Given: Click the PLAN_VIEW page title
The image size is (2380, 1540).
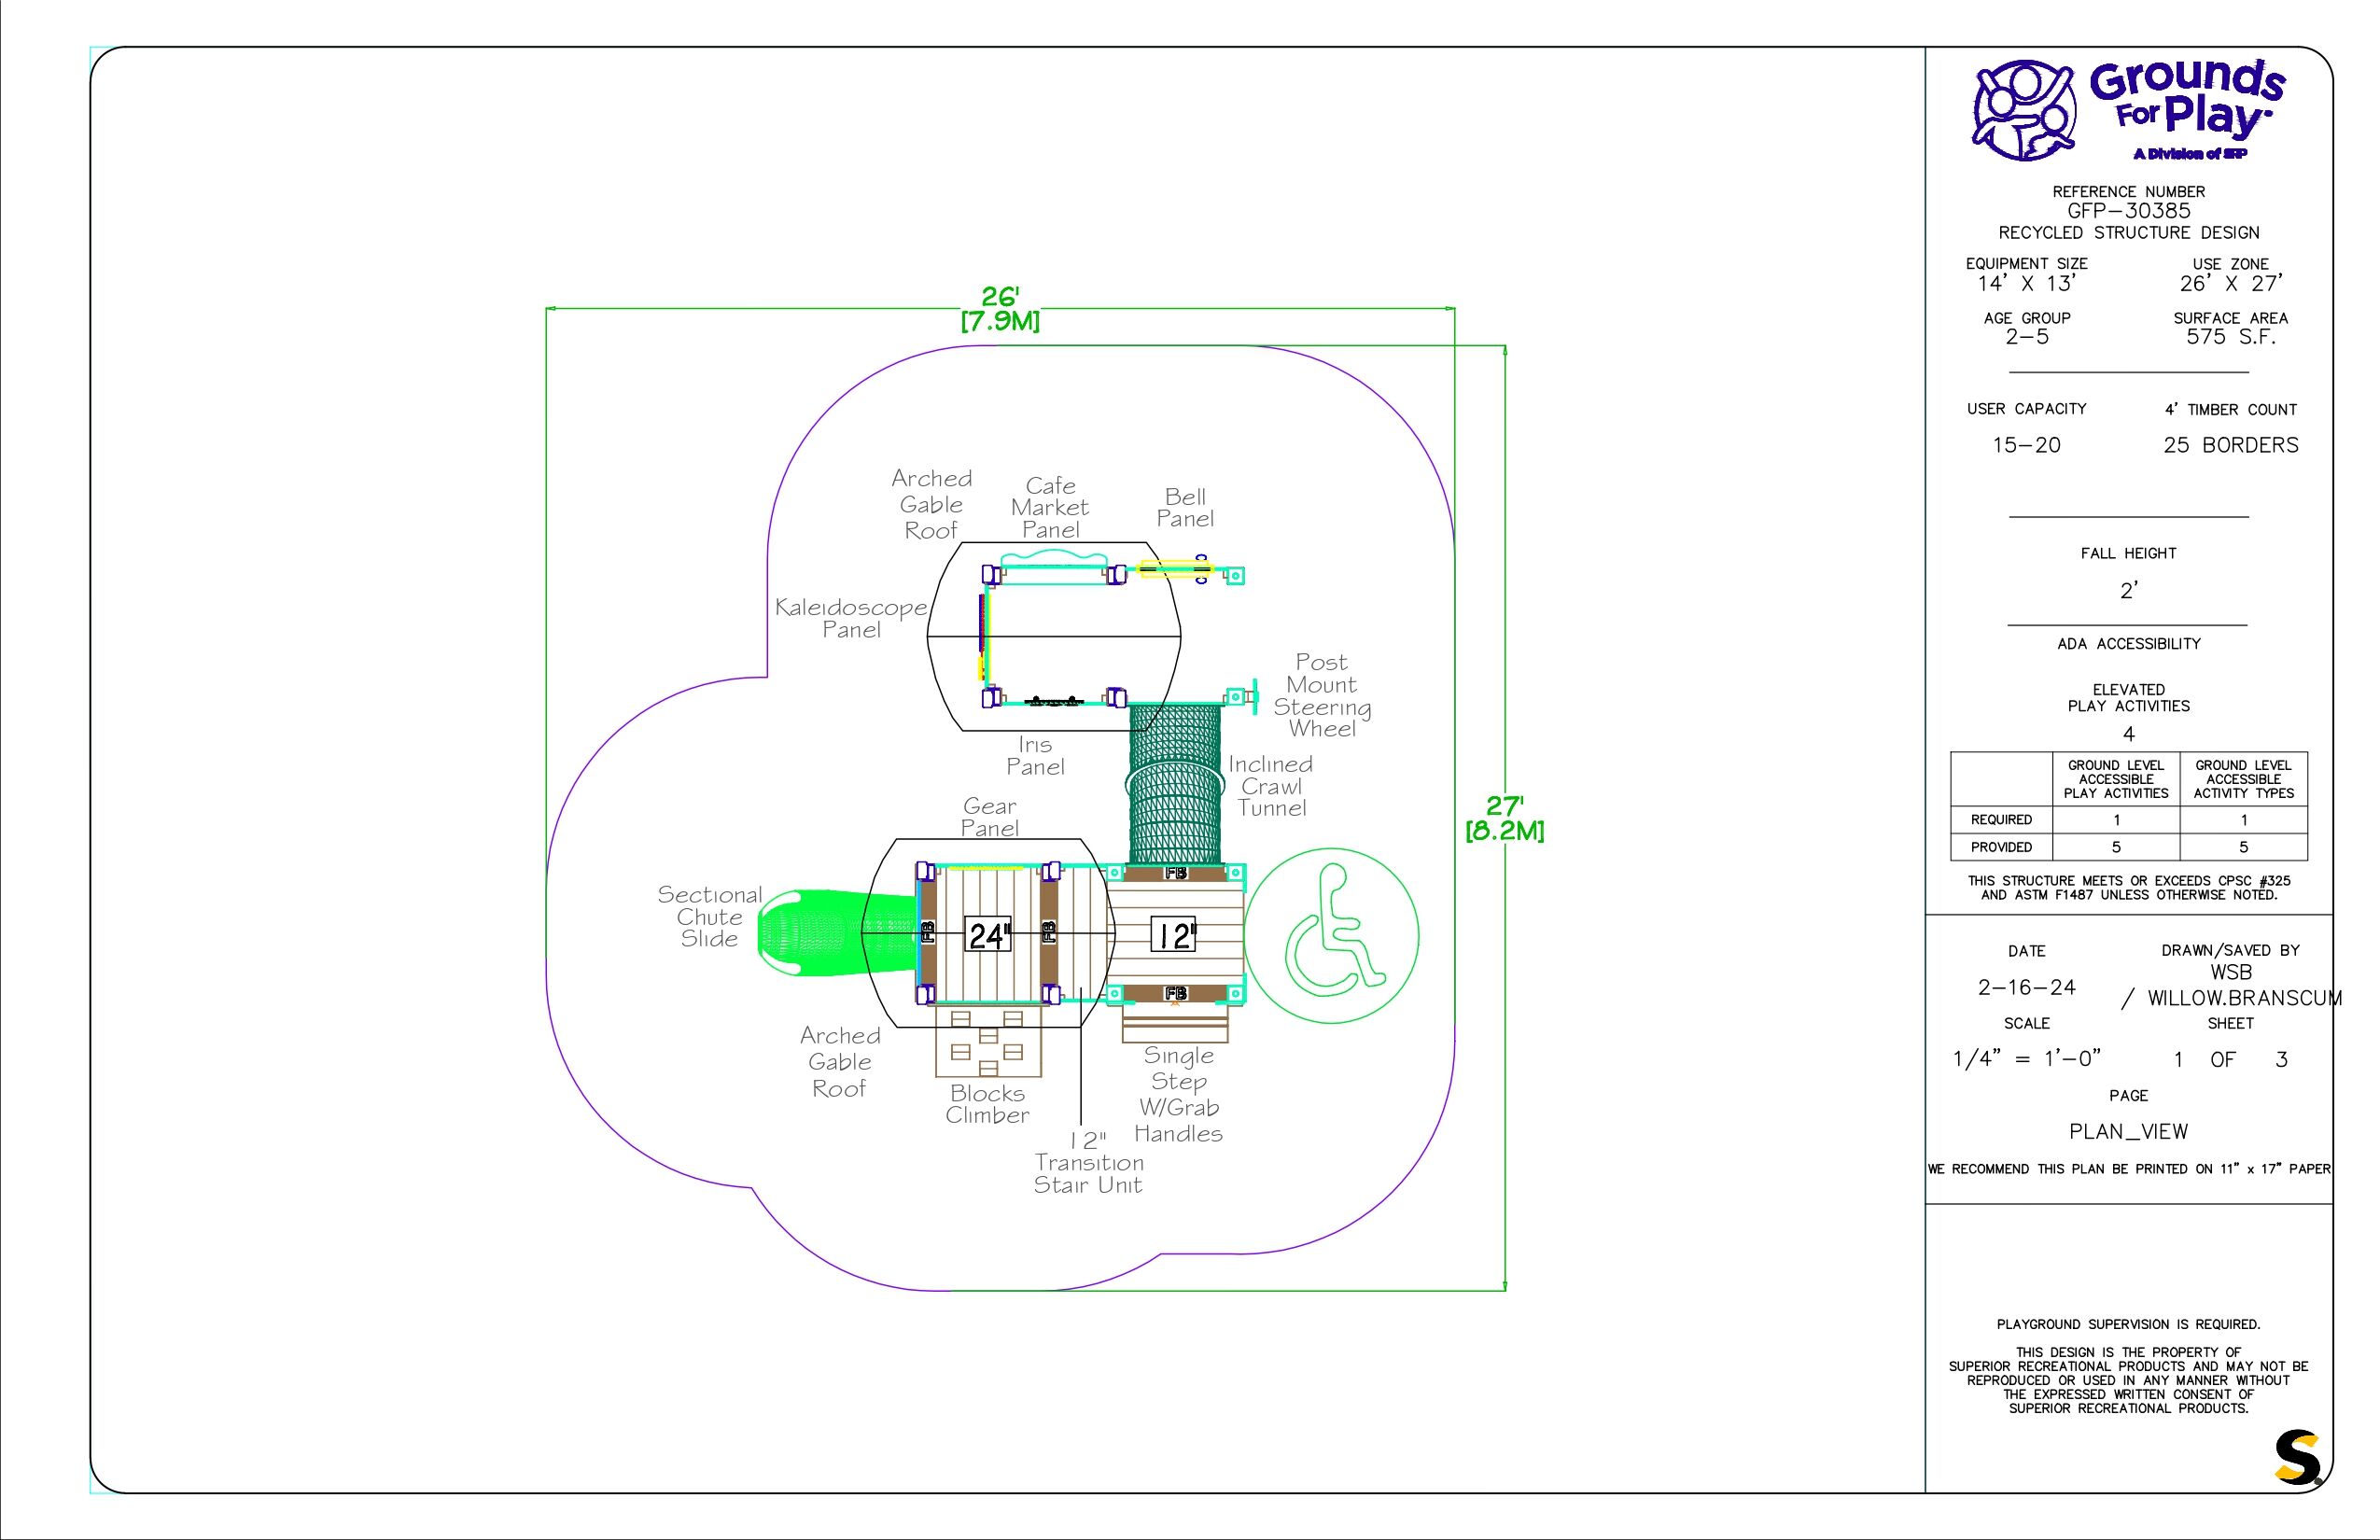Looking at the screenshot, I should pyautogui.click(x=2128, y=1131).
